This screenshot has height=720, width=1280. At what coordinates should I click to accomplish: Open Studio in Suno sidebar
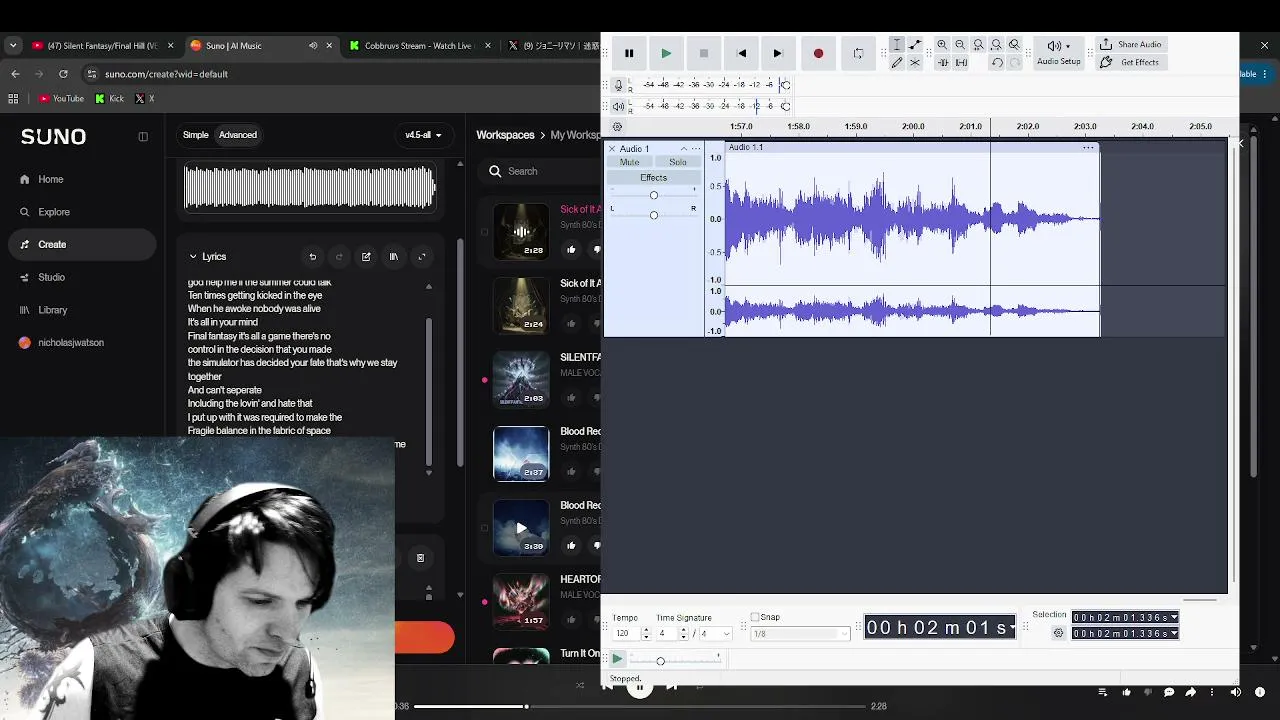tap(51, 277)
